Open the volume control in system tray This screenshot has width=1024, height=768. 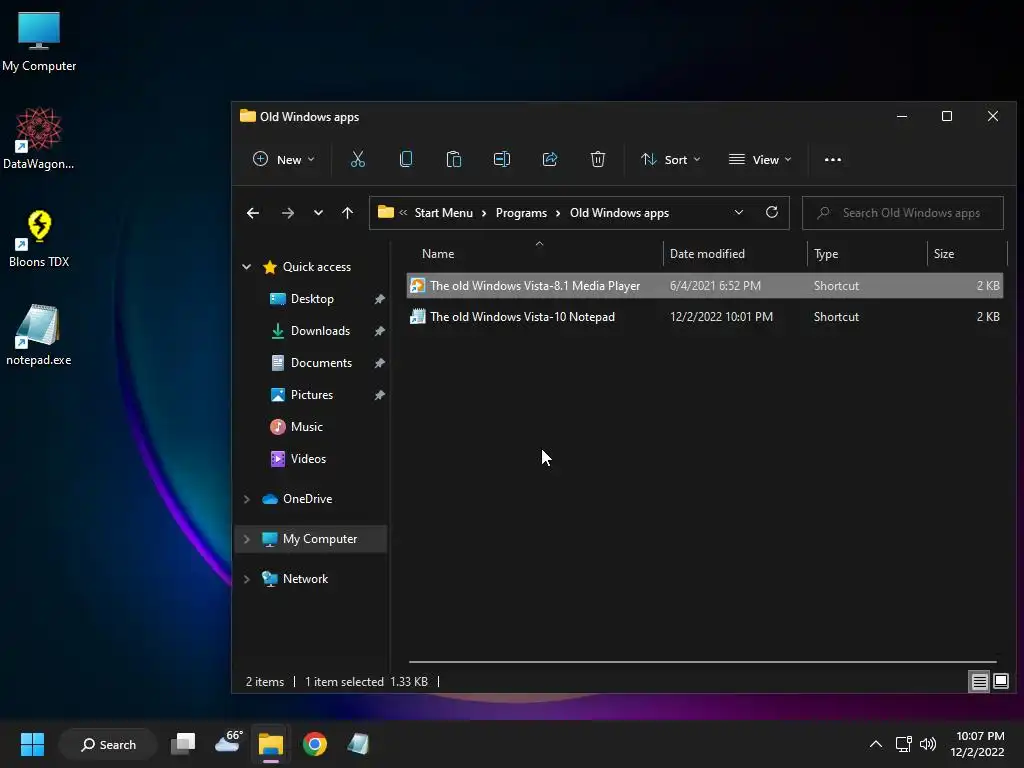[927, 744]
